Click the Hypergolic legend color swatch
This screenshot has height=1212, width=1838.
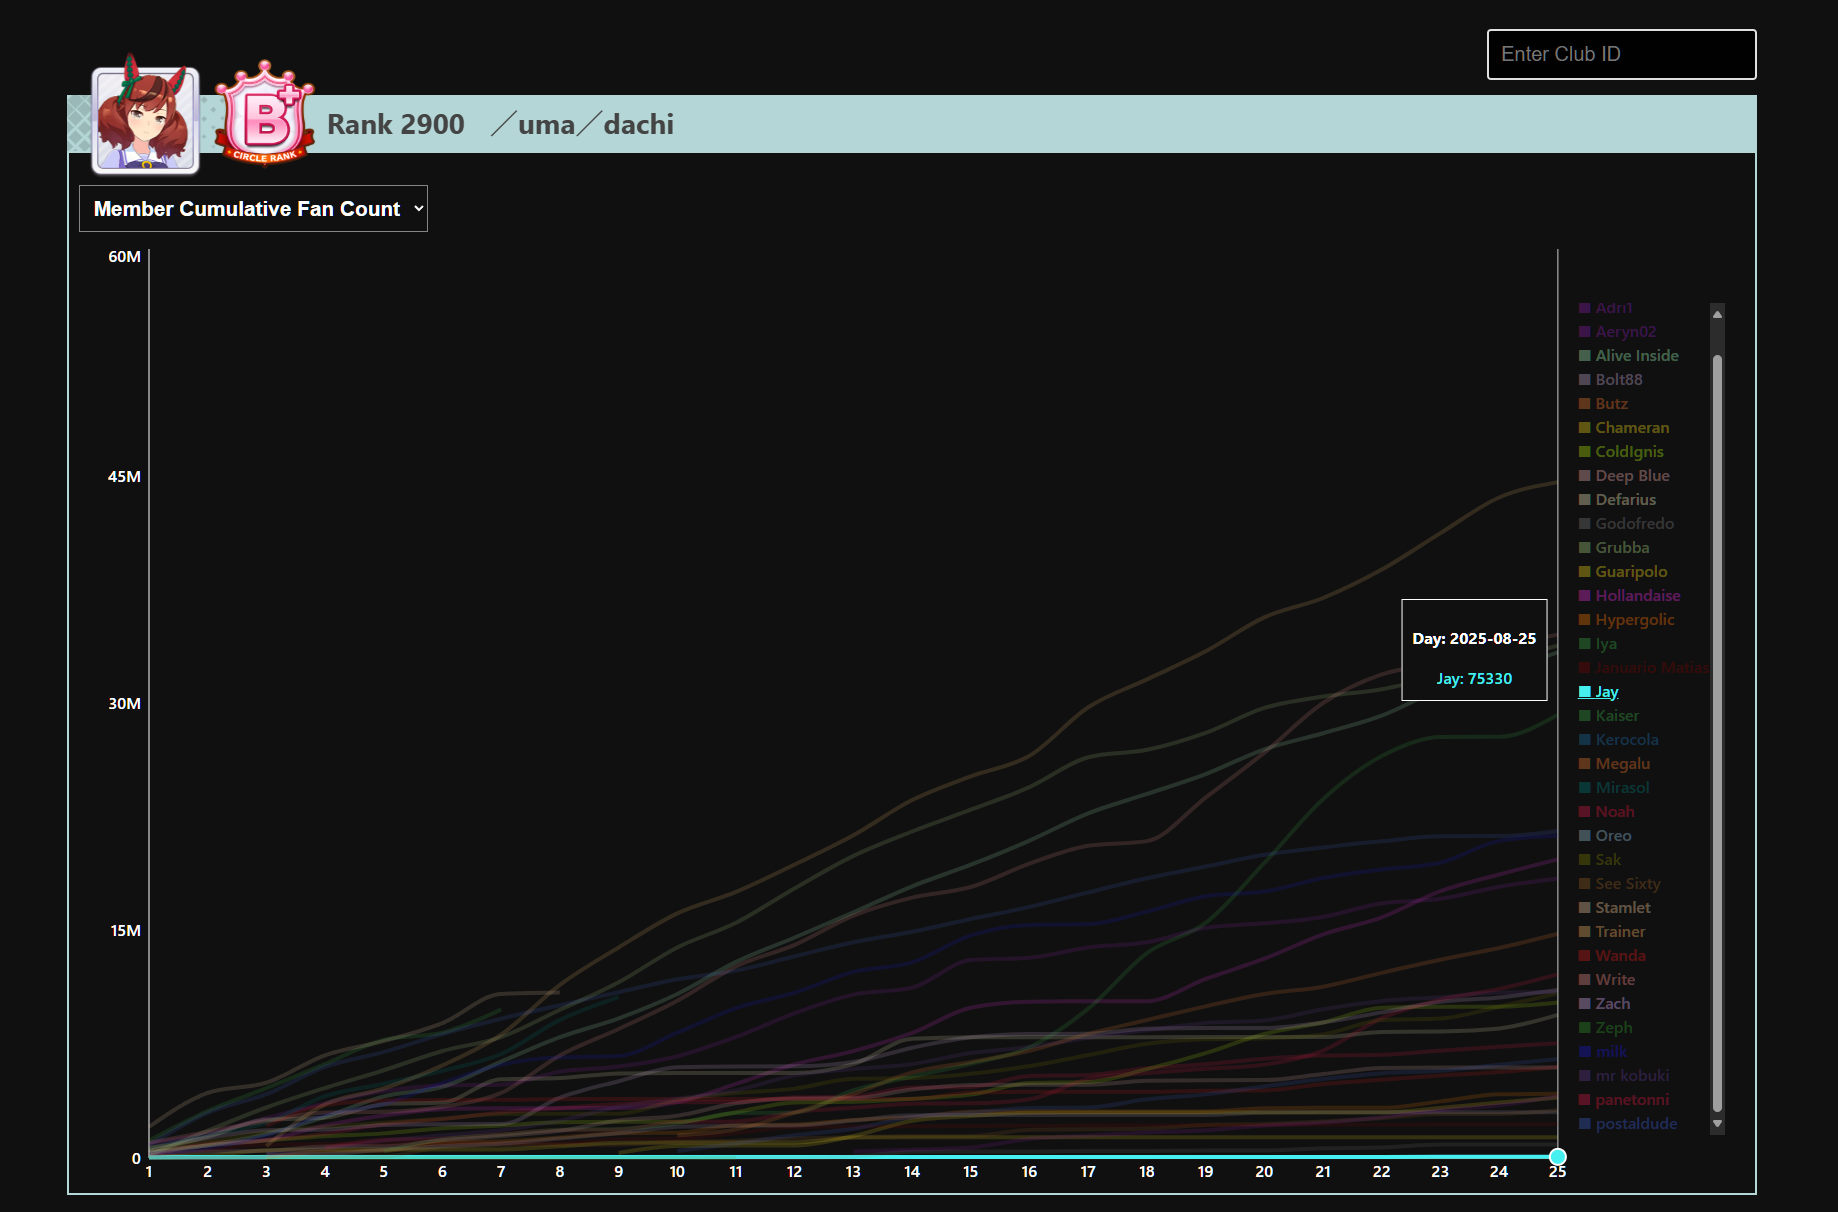click(x=1584, y=620)
